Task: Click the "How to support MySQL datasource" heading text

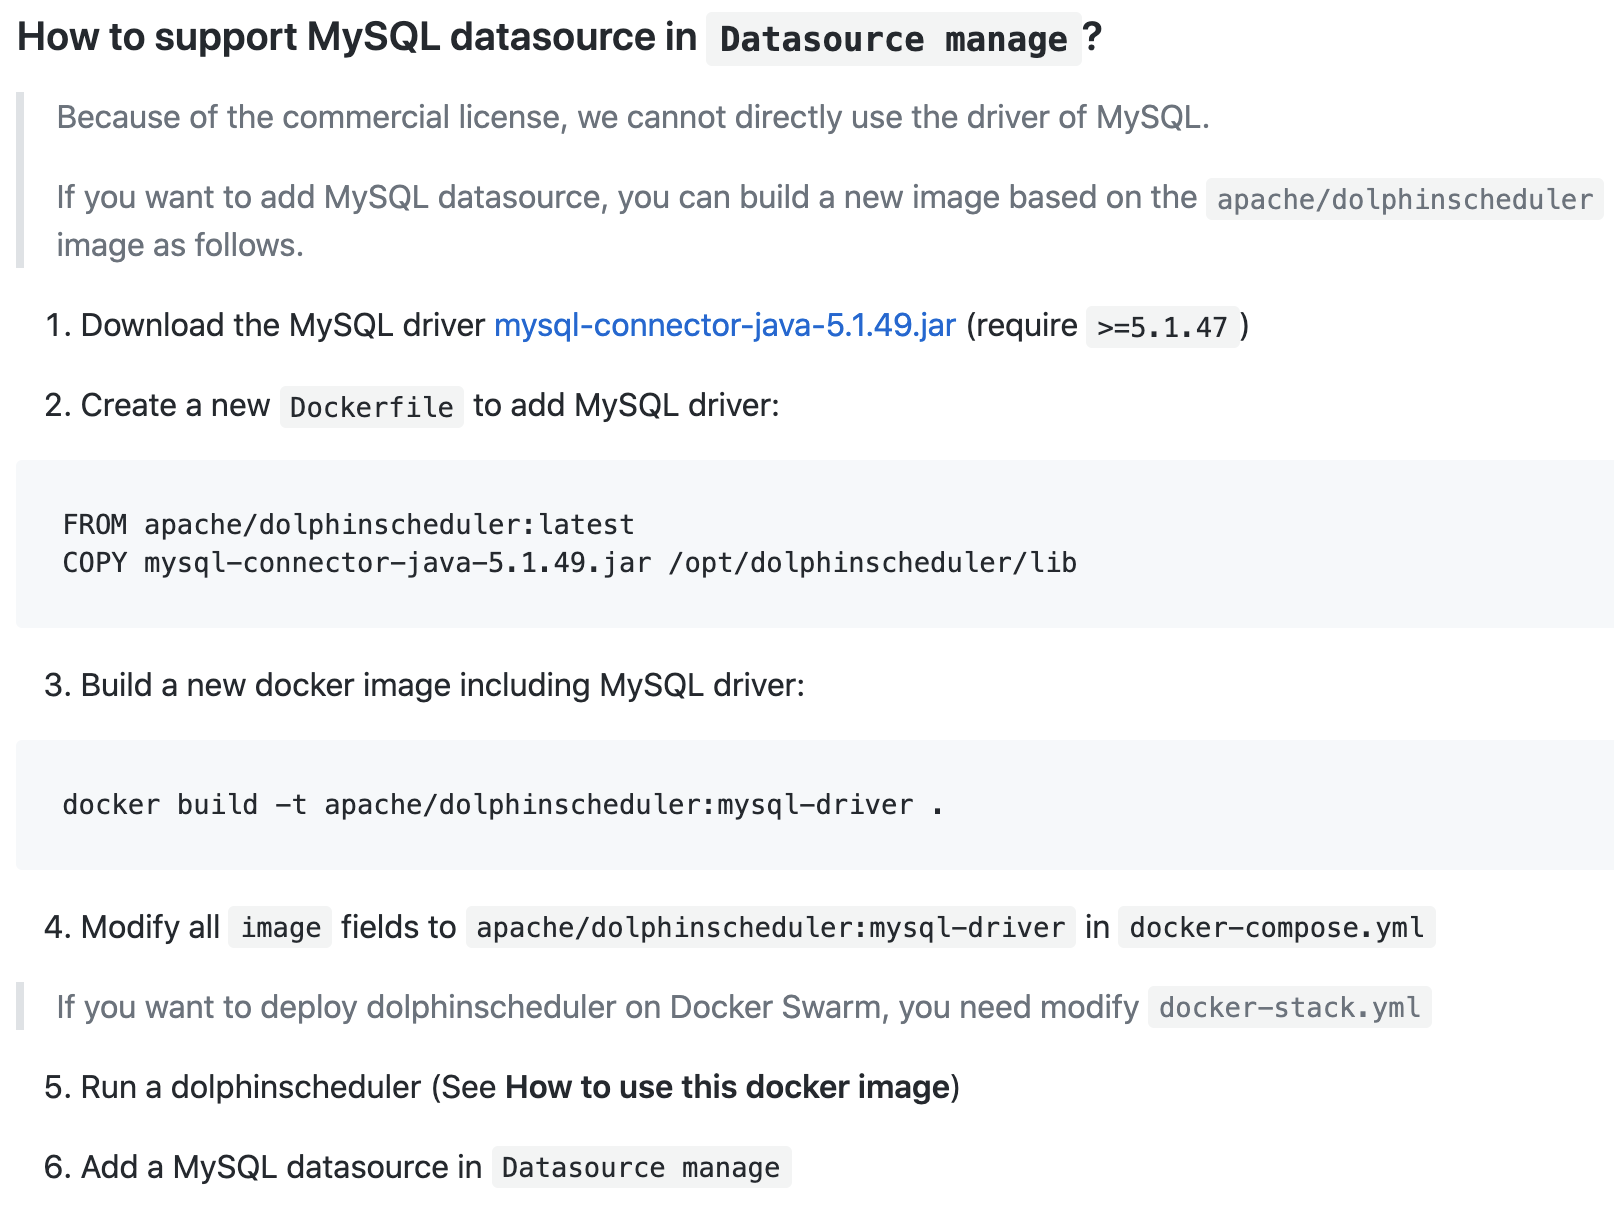Action: click(356, 38)
